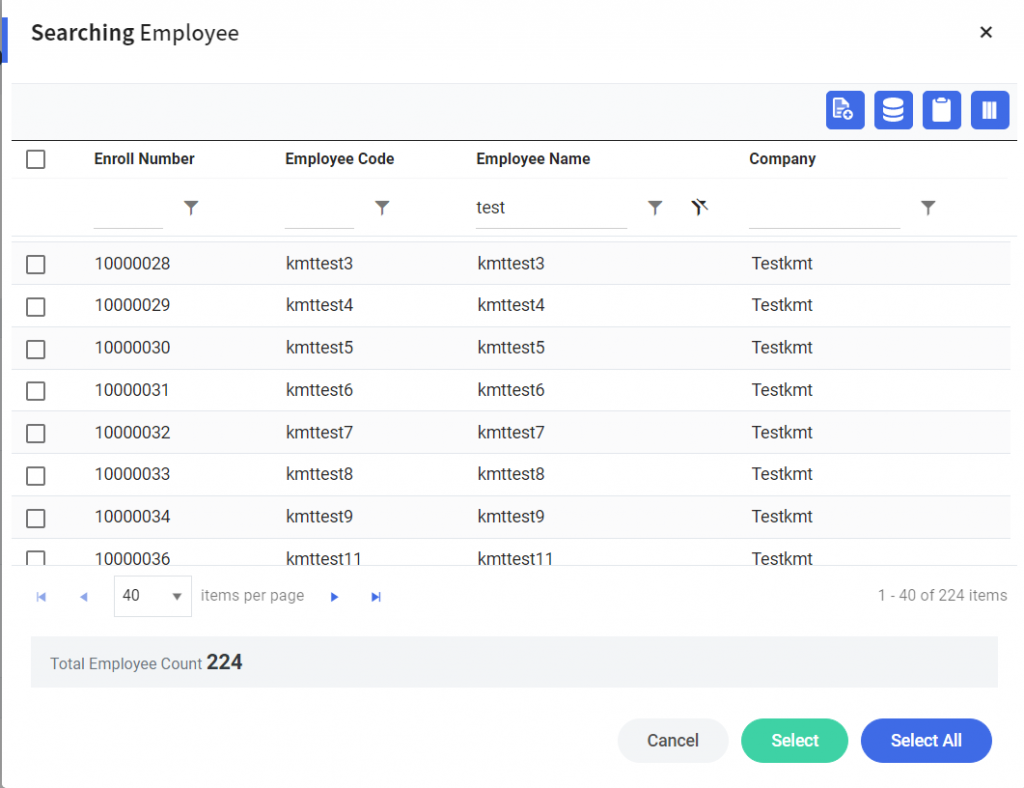Click the Select All button

pos(925,741)
